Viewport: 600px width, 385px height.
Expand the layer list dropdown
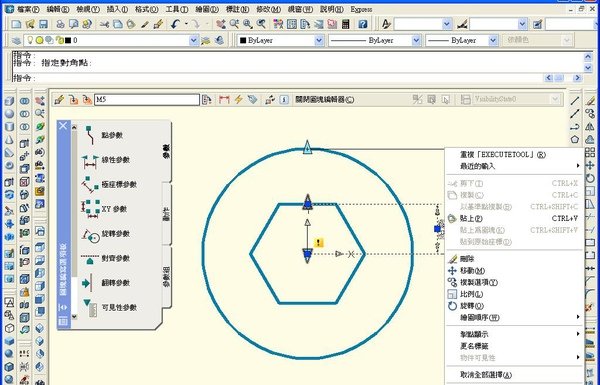coord(194,40)
